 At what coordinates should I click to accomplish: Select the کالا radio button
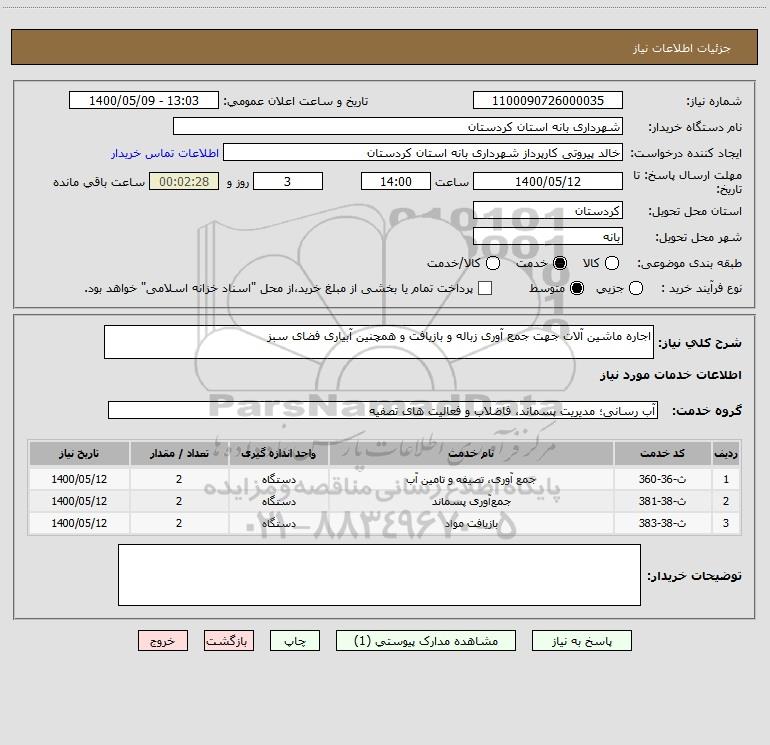(611, 263)
